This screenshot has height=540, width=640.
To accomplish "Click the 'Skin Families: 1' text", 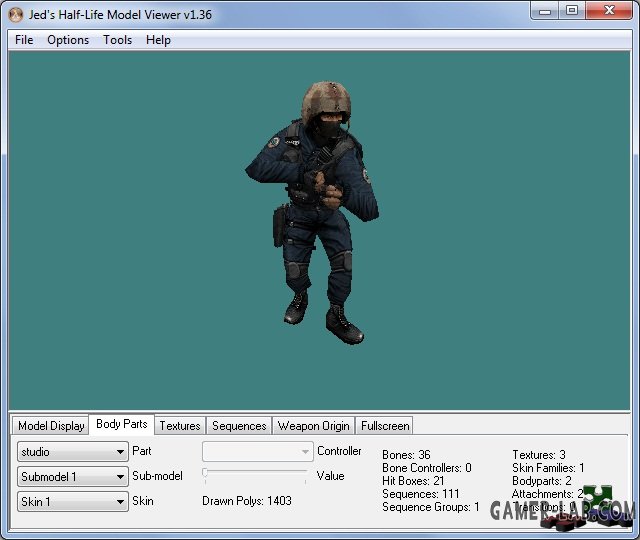I will pos(548,468).
